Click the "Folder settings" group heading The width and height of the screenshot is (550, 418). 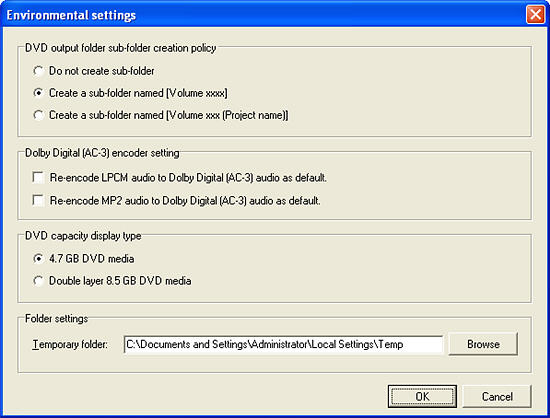point(56,319)
